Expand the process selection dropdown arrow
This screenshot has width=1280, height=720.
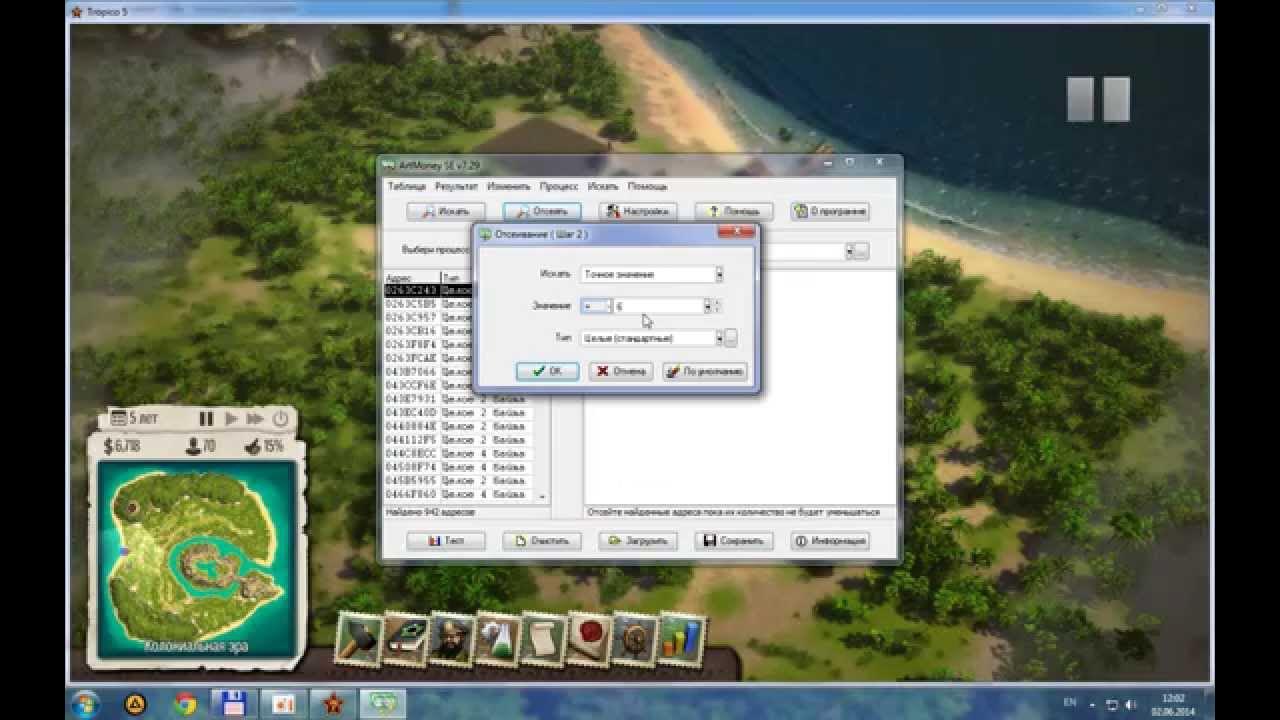[x=850, y=251]
